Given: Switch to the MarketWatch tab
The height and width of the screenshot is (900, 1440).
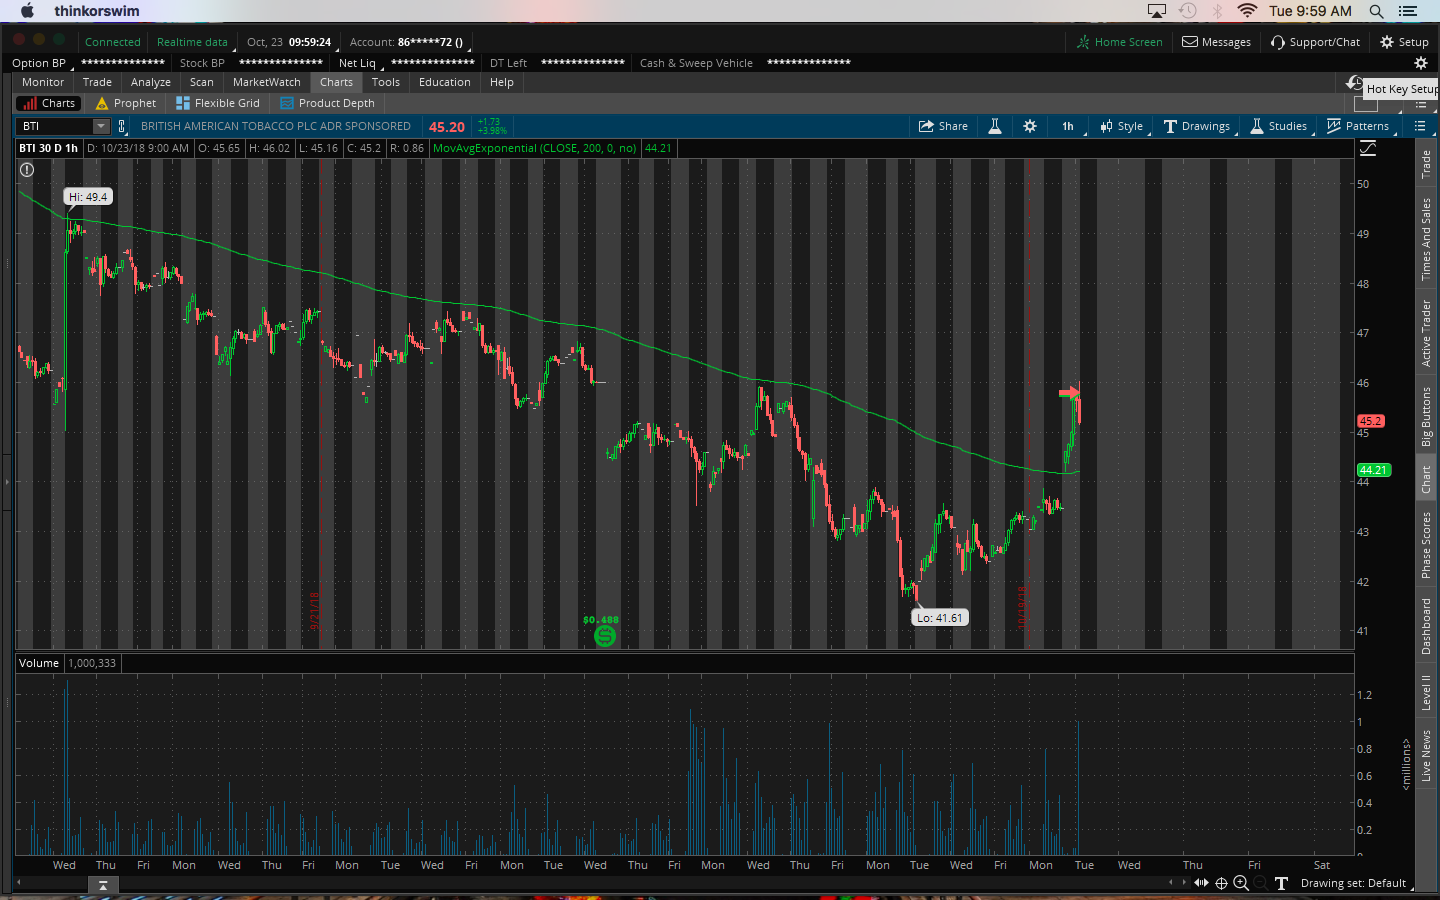Looking at the screenshot, I should 267,82.
